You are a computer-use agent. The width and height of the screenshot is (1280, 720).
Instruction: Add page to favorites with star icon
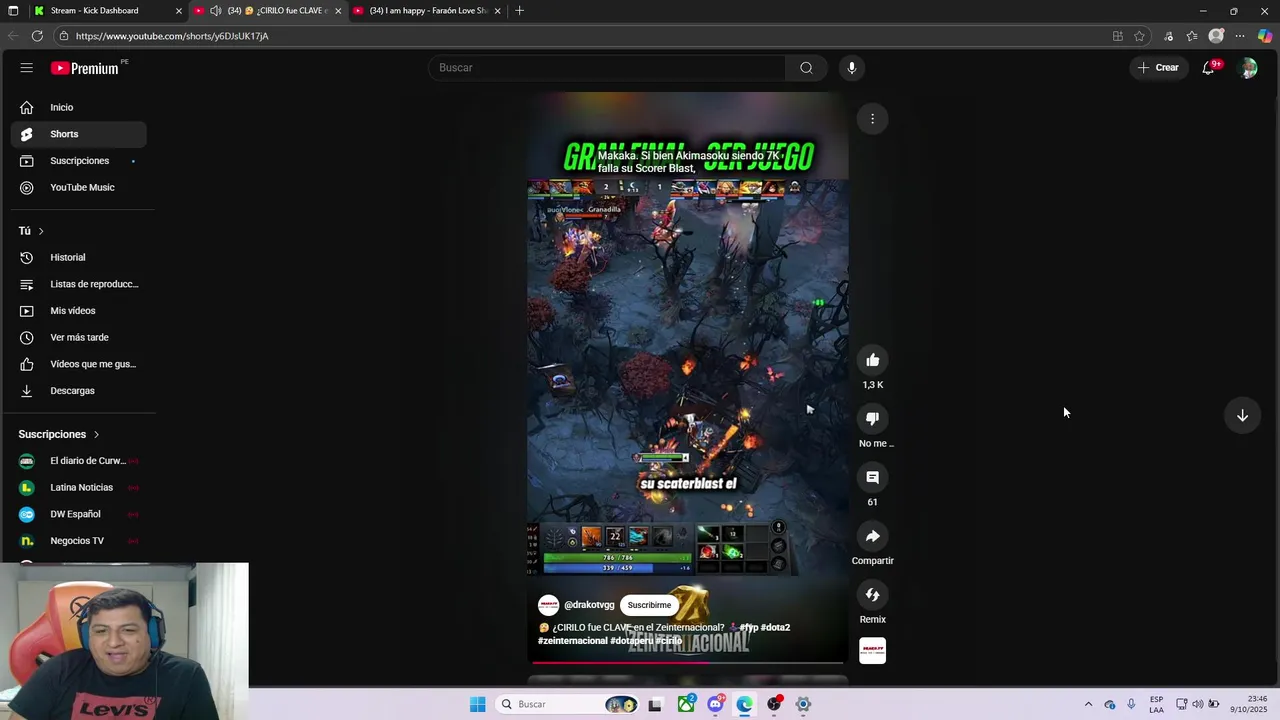1139,36
